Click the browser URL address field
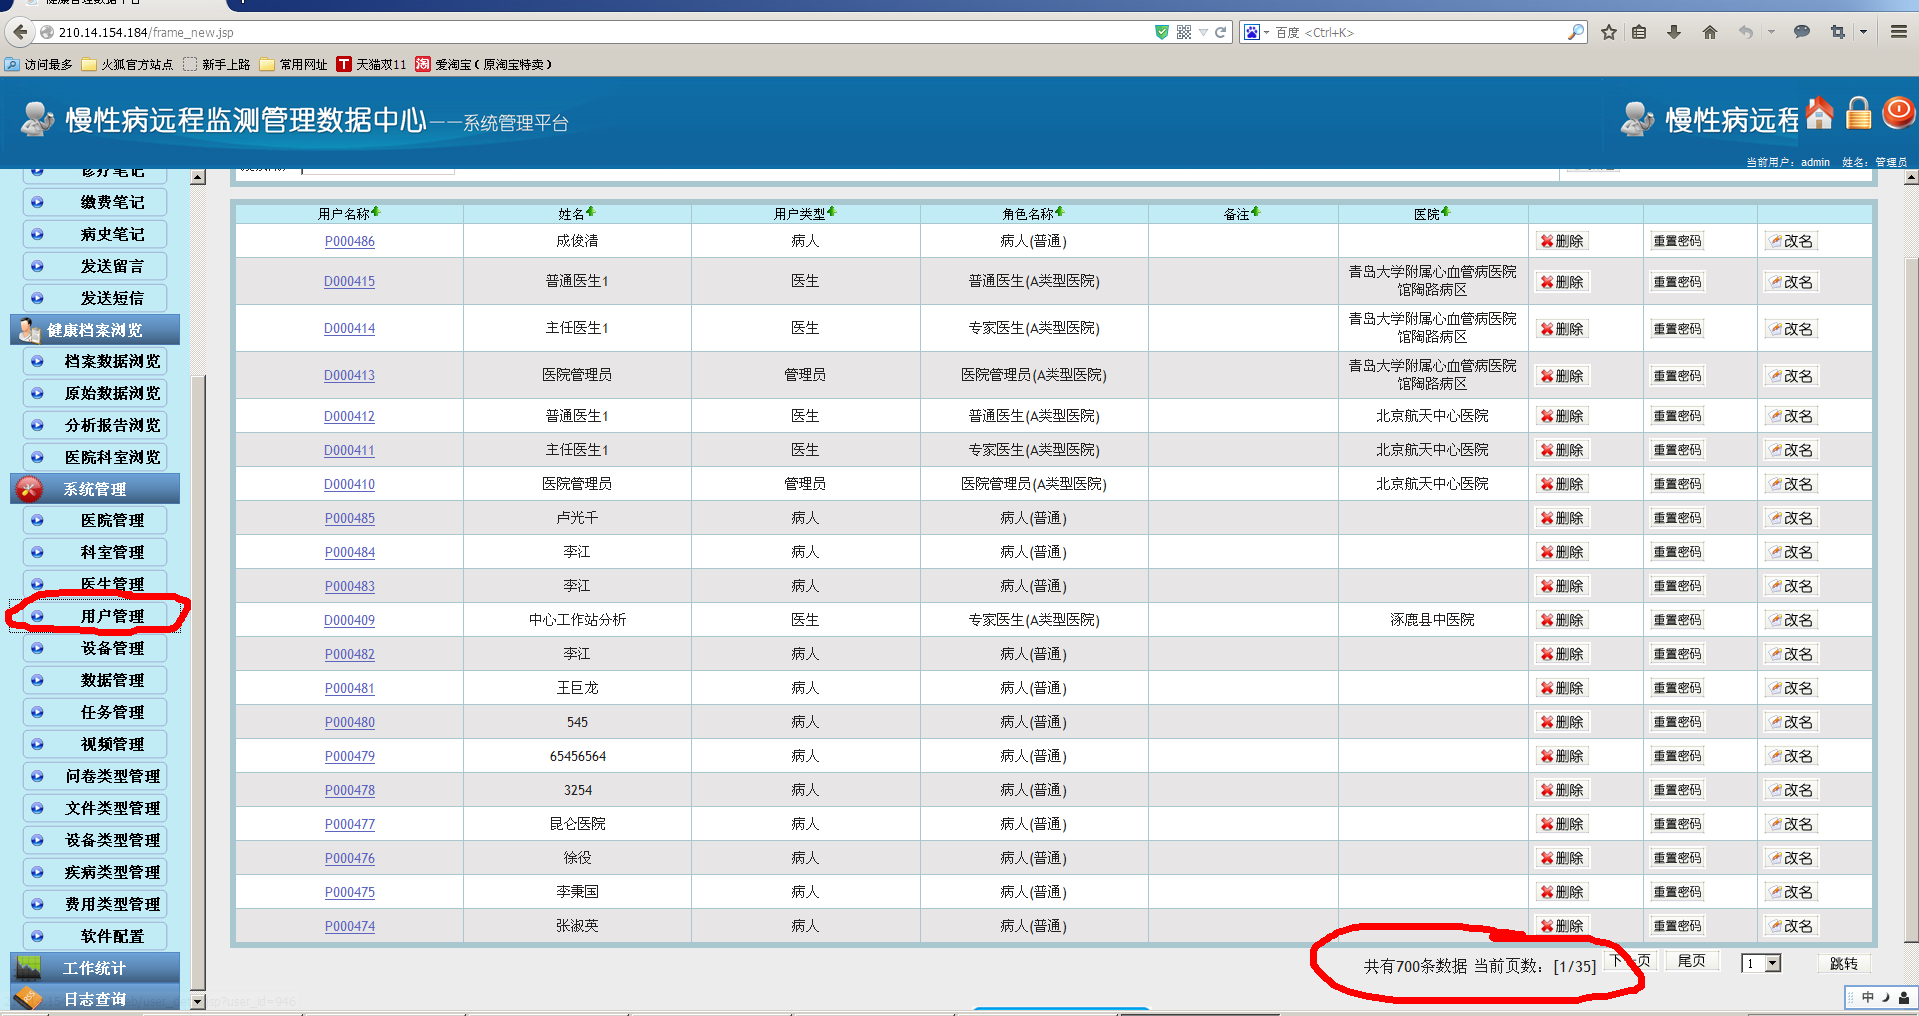Screen dimensions: 1919x1016 (x=600, y=32)
